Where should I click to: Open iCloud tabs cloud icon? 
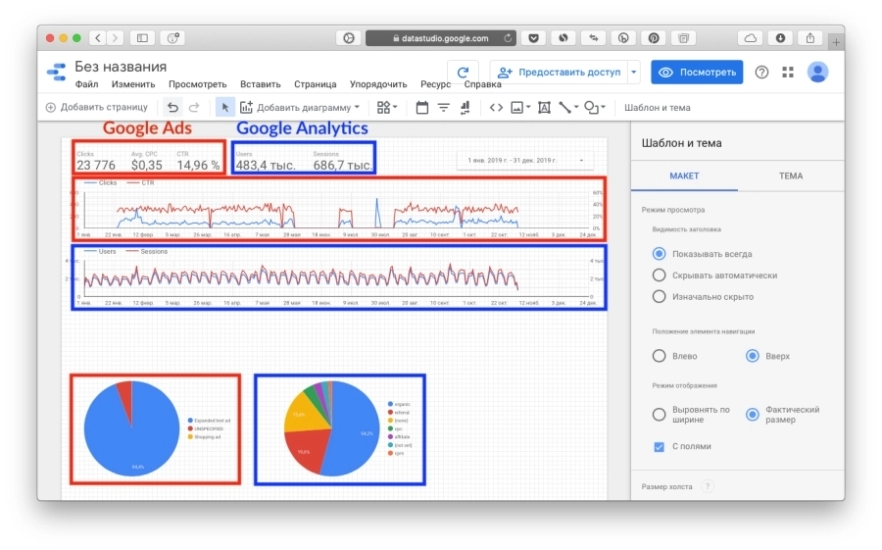pyautogui.click(x=750, y=38)
